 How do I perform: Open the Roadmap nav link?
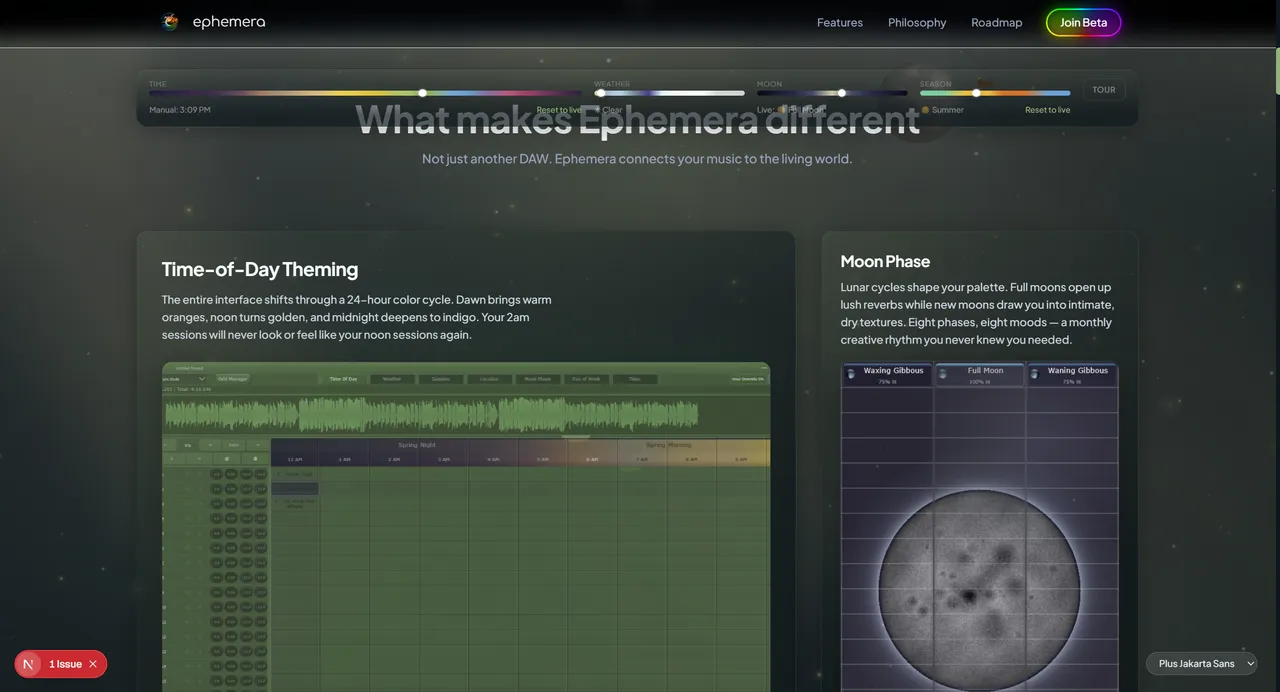[996, 22]
